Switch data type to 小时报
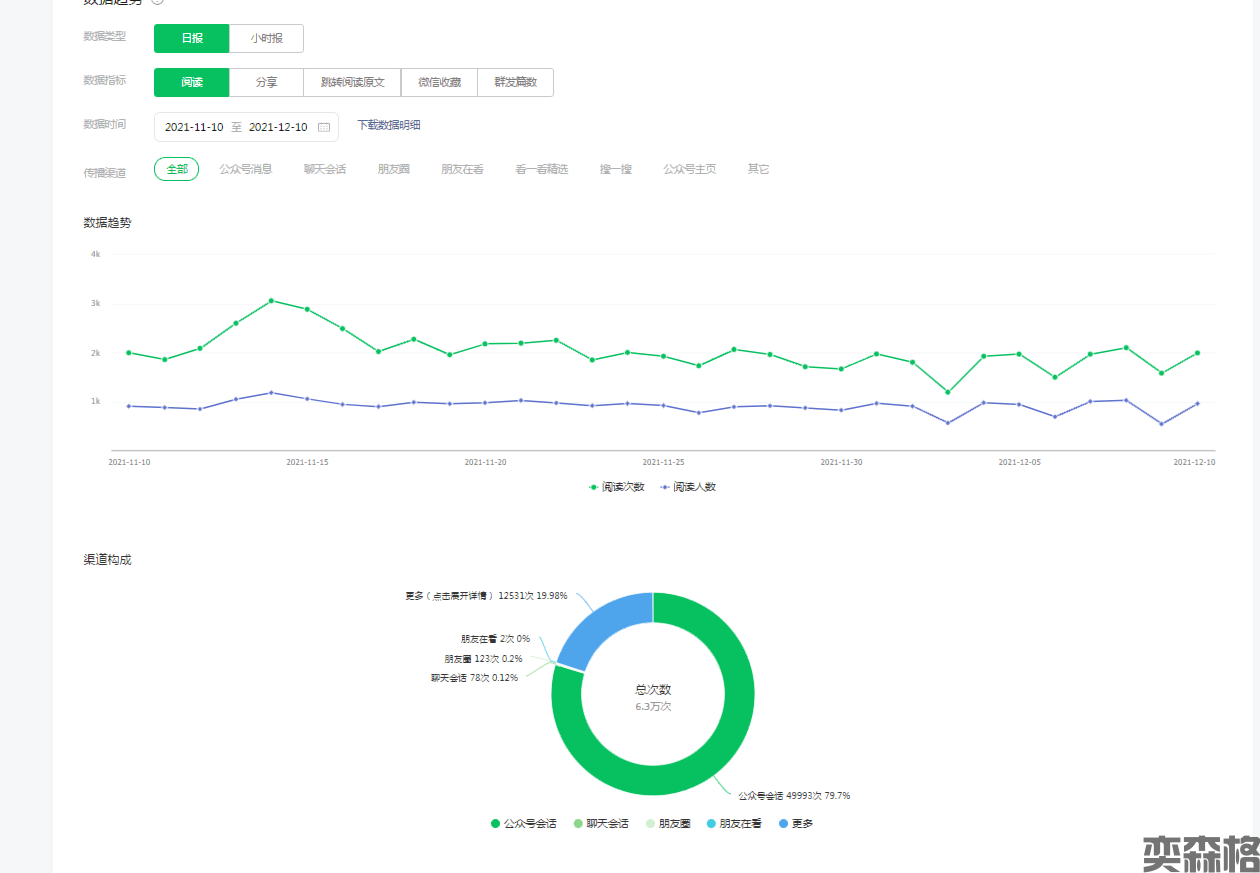This screenshot has width=1260, height=873. coord(266,38)
